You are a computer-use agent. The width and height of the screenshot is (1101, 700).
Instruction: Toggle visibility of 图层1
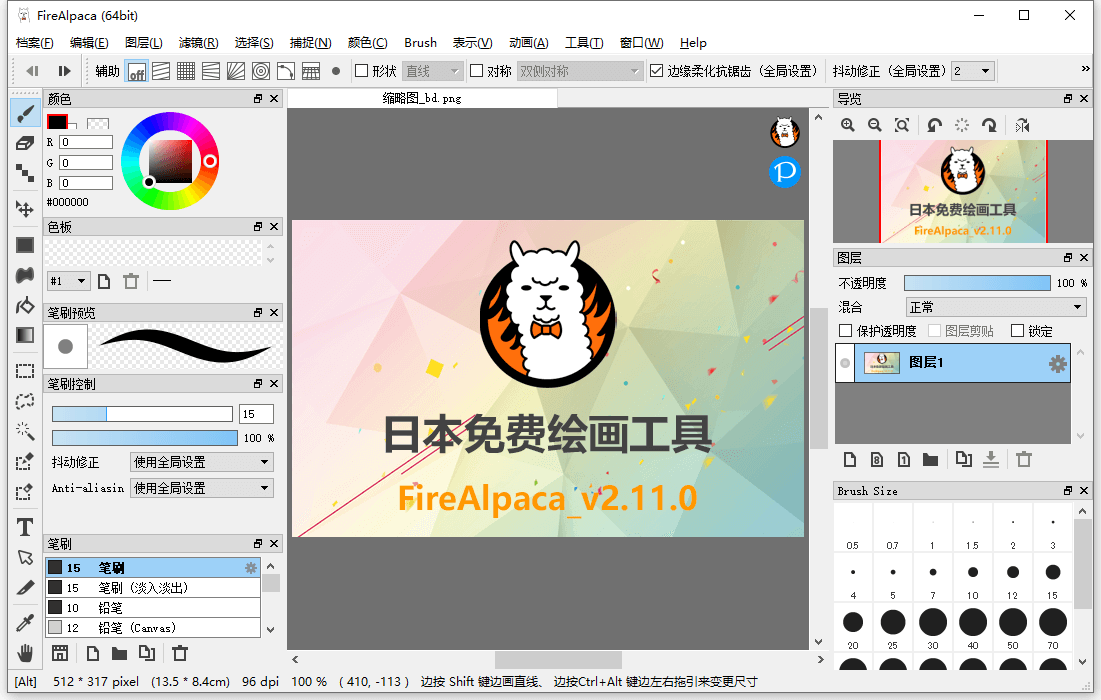tap(845, 363)
